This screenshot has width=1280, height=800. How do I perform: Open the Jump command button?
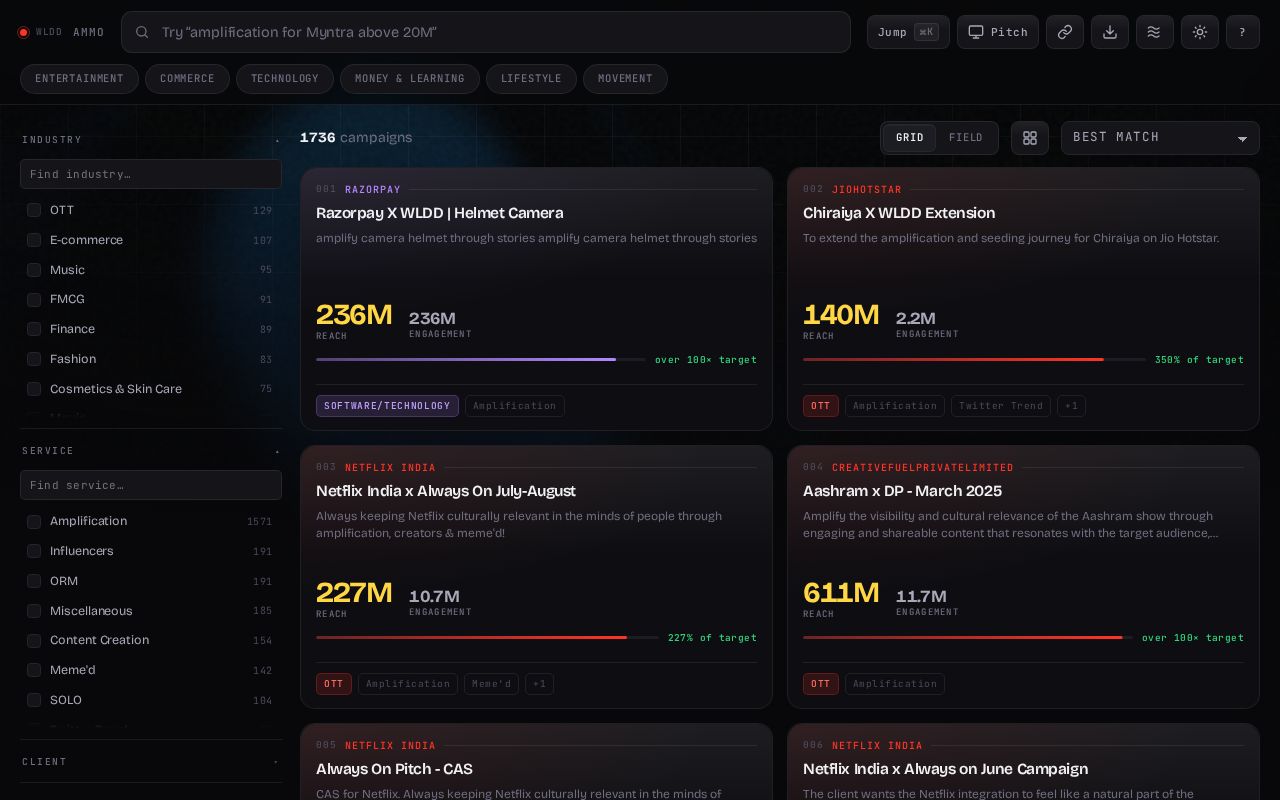[x=908, y=32]
